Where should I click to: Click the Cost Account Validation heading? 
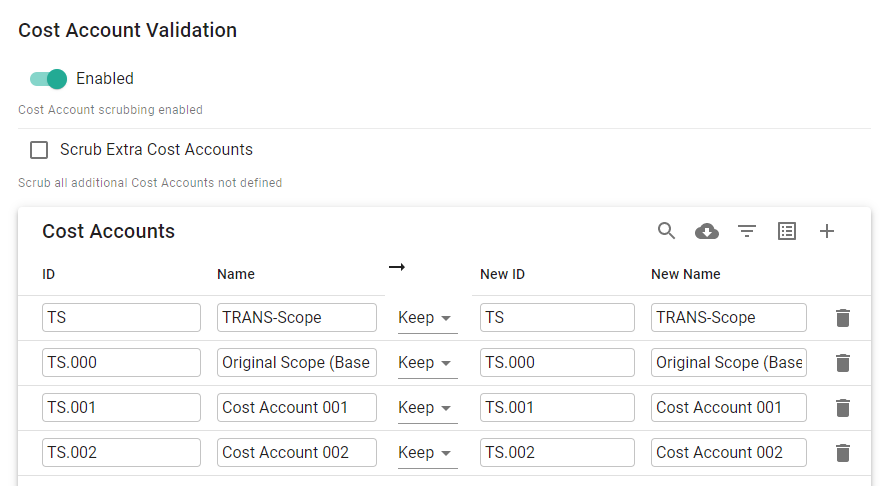(127, 30)
